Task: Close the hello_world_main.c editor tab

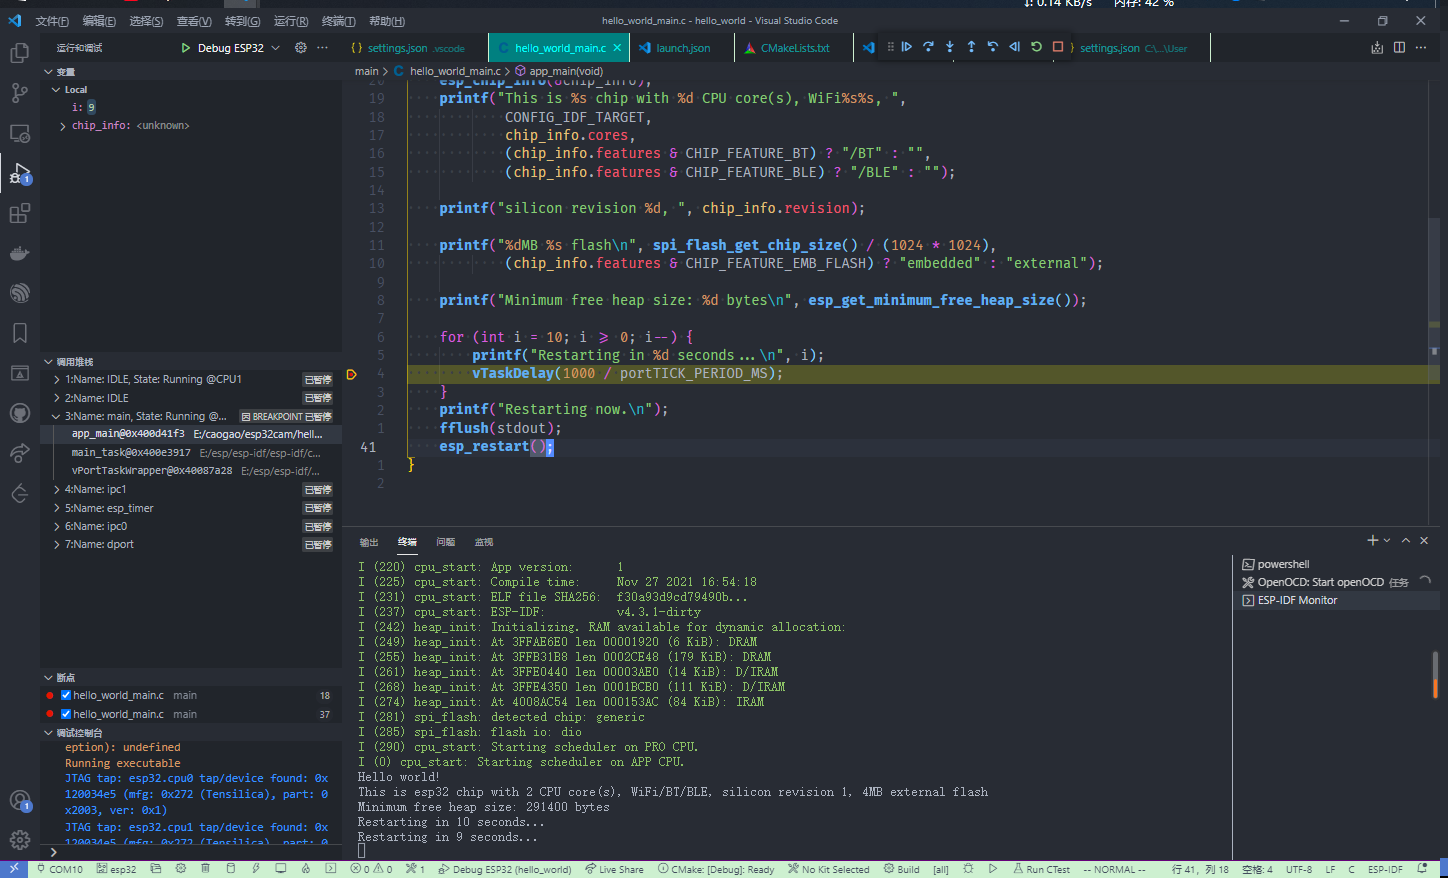Action: coord(617,48)
